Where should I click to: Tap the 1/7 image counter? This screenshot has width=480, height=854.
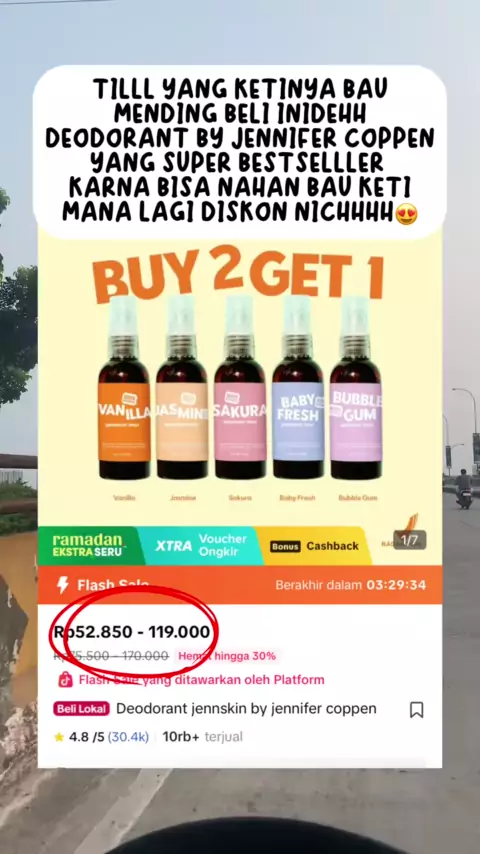click(x=409, y=540)
